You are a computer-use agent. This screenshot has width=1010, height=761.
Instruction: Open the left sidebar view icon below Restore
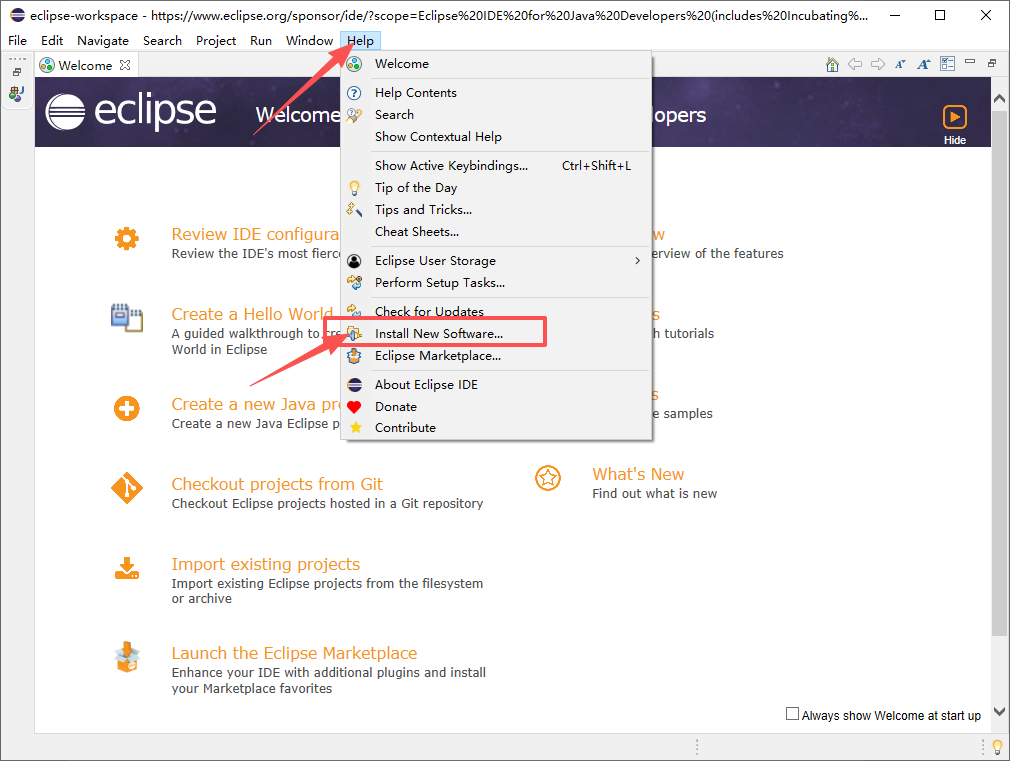pos(17,94)
